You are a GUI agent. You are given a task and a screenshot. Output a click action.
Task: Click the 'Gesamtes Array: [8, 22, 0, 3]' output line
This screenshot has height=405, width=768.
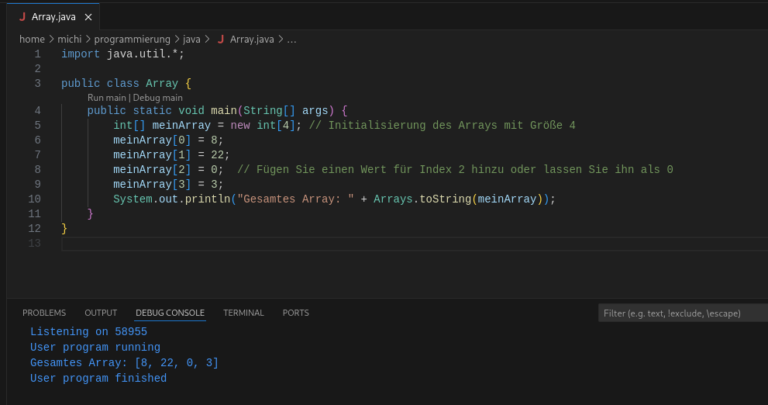[x=124, y=363]
